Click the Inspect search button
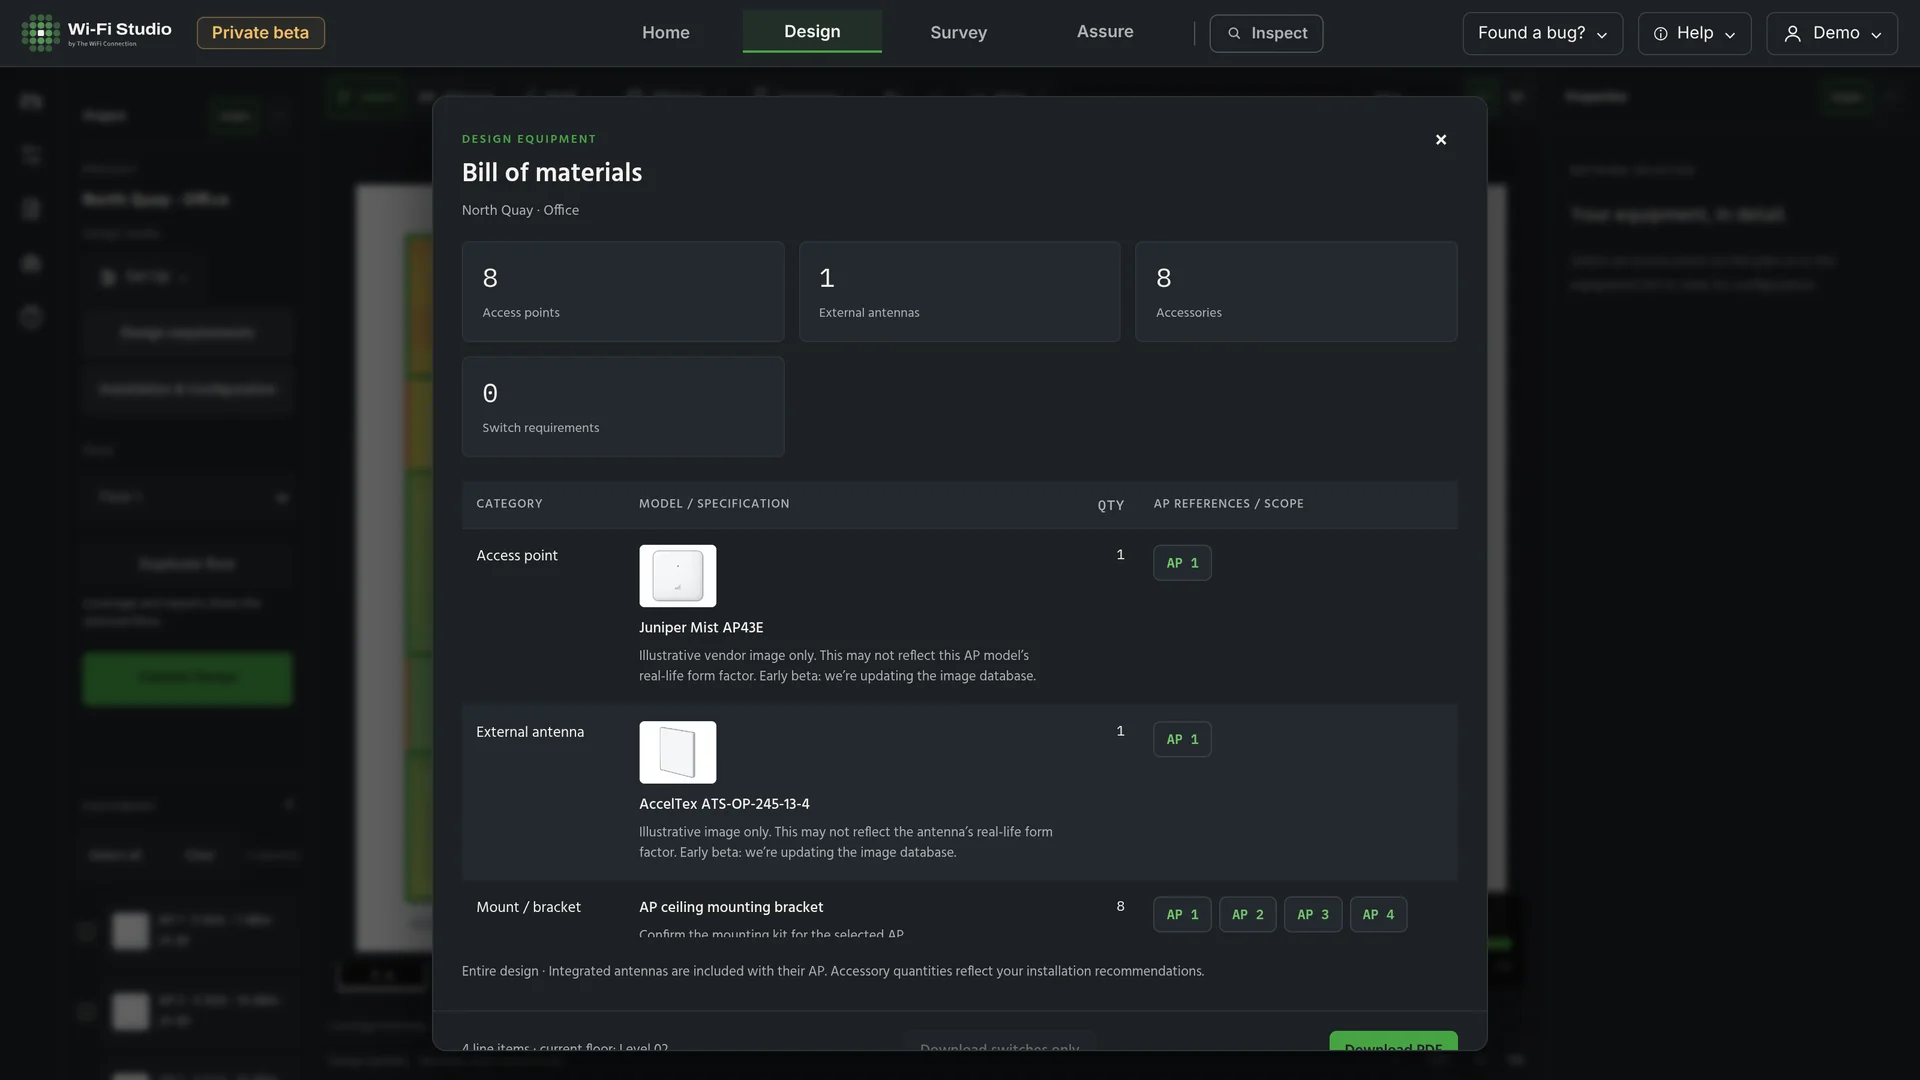 point(1266,33)
